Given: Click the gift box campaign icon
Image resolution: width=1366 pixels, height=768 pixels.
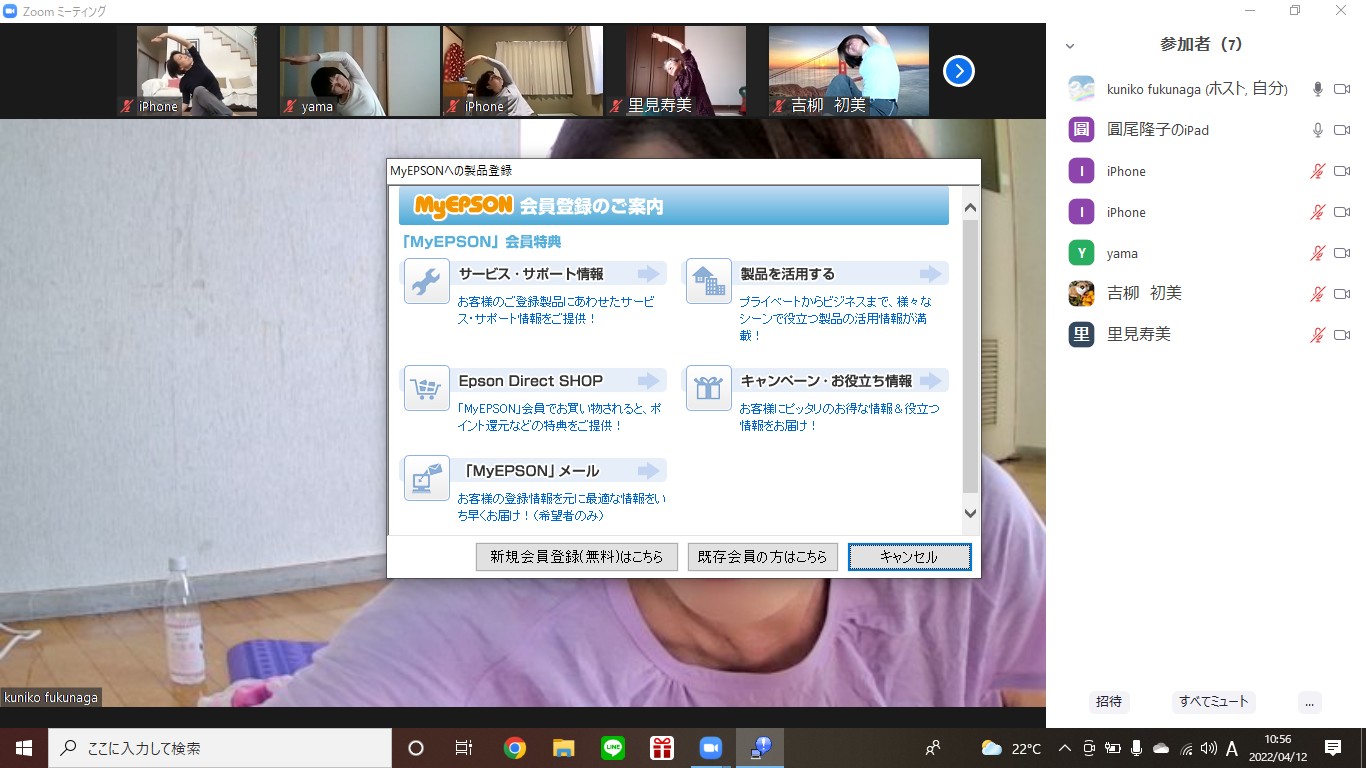Looking at the screenshot, I should tap(709, 388).
